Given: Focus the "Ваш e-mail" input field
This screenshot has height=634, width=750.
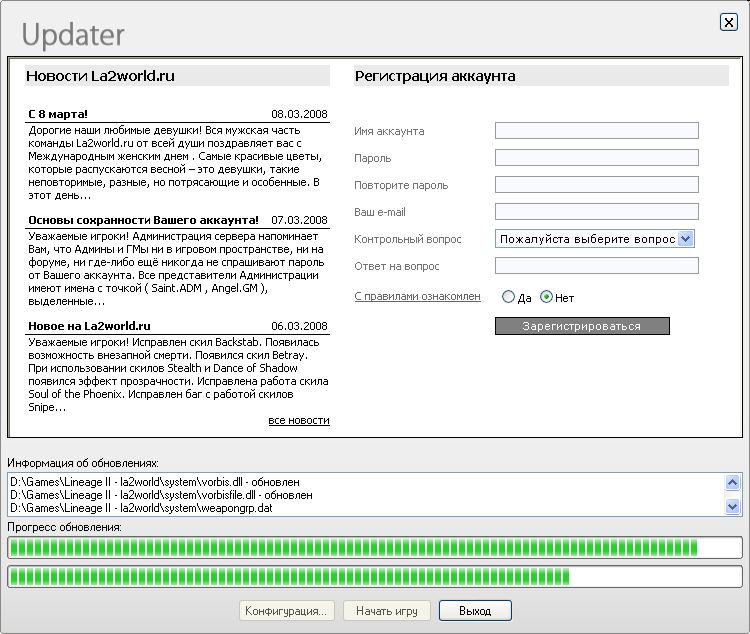Looking at the screenshot, I should 596,211.
